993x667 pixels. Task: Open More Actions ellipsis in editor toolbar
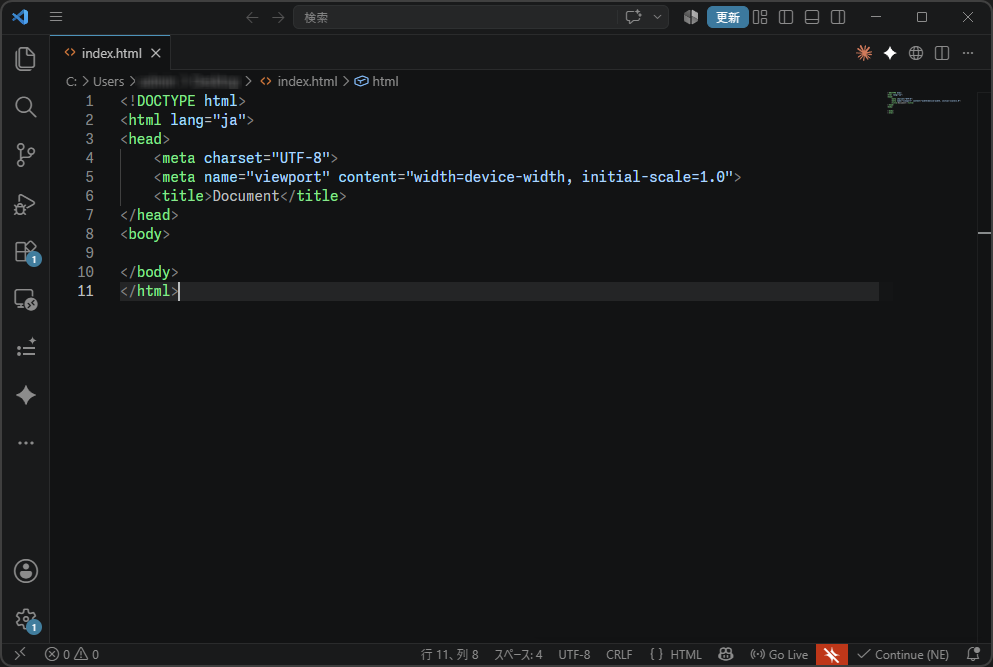click(x=968, y=53)
